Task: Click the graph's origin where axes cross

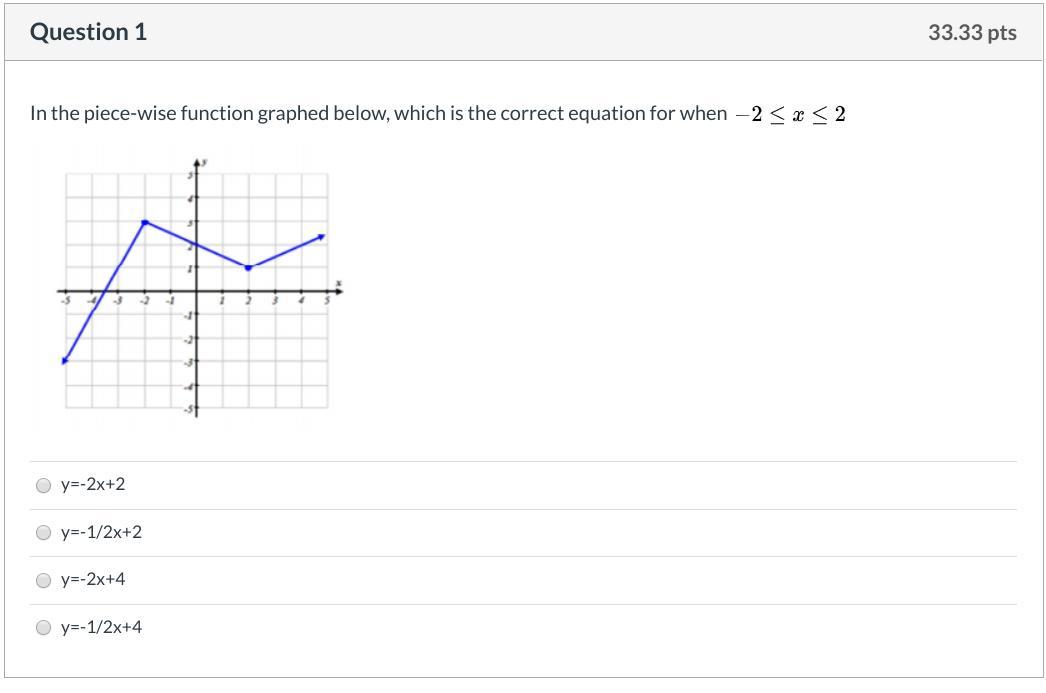Action: [x=196, y=291]
